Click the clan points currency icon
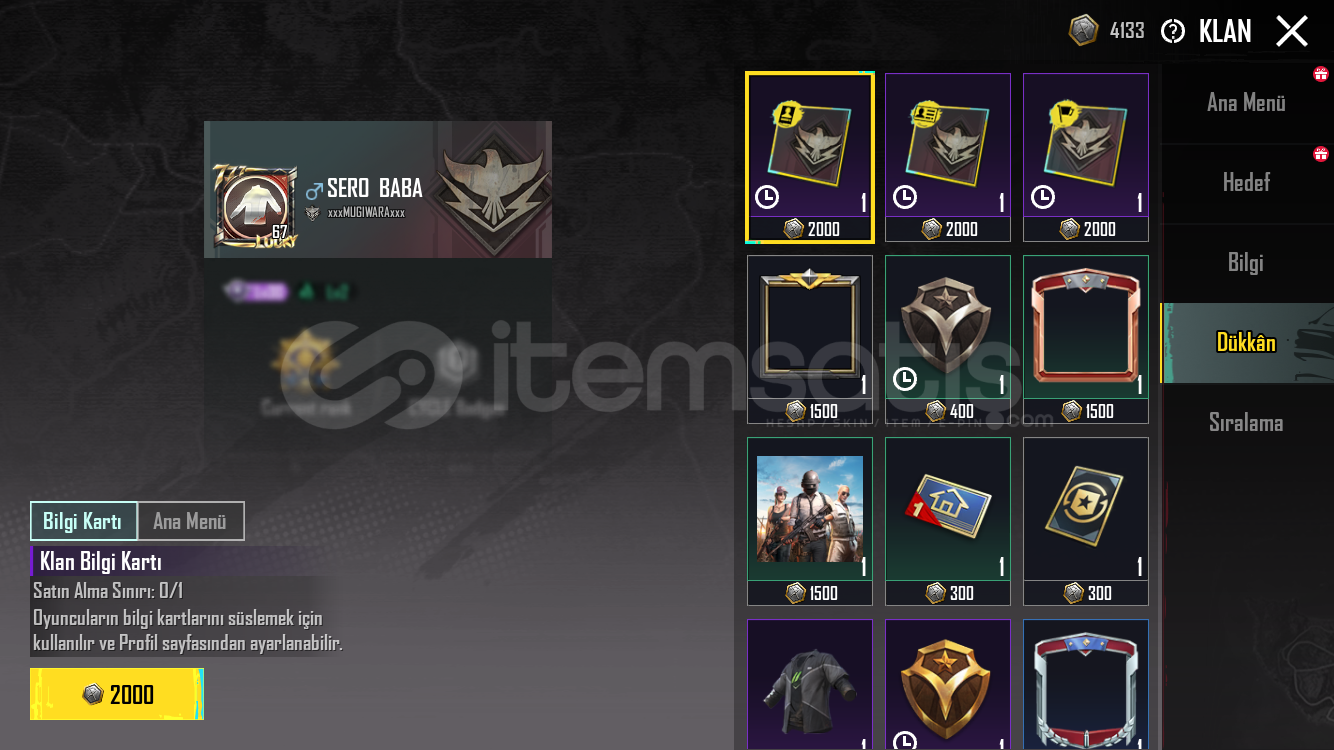The width and height of the screenshot is (1334, 750). pyautogui.click(x=1084, y=31)
